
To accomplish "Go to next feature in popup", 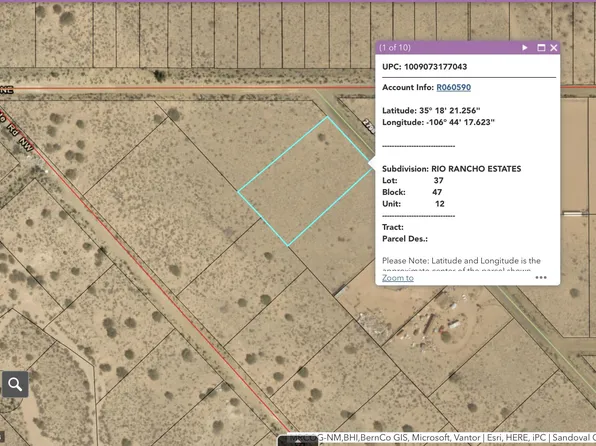I will pos(525,48).
